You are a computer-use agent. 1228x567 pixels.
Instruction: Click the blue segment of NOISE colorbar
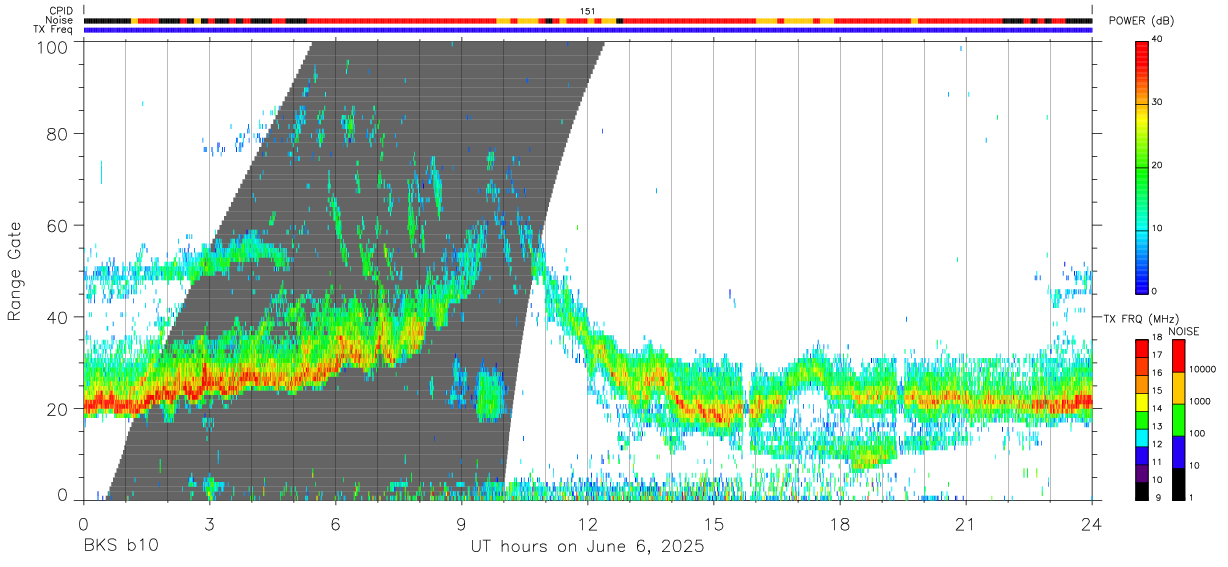pos(1178,452)
